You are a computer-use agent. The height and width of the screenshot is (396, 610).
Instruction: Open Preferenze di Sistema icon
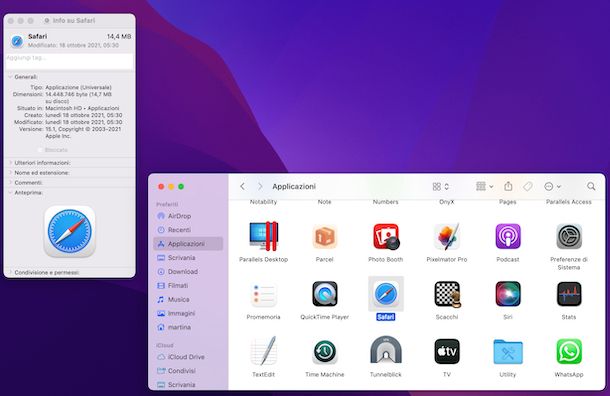[569, 236]
